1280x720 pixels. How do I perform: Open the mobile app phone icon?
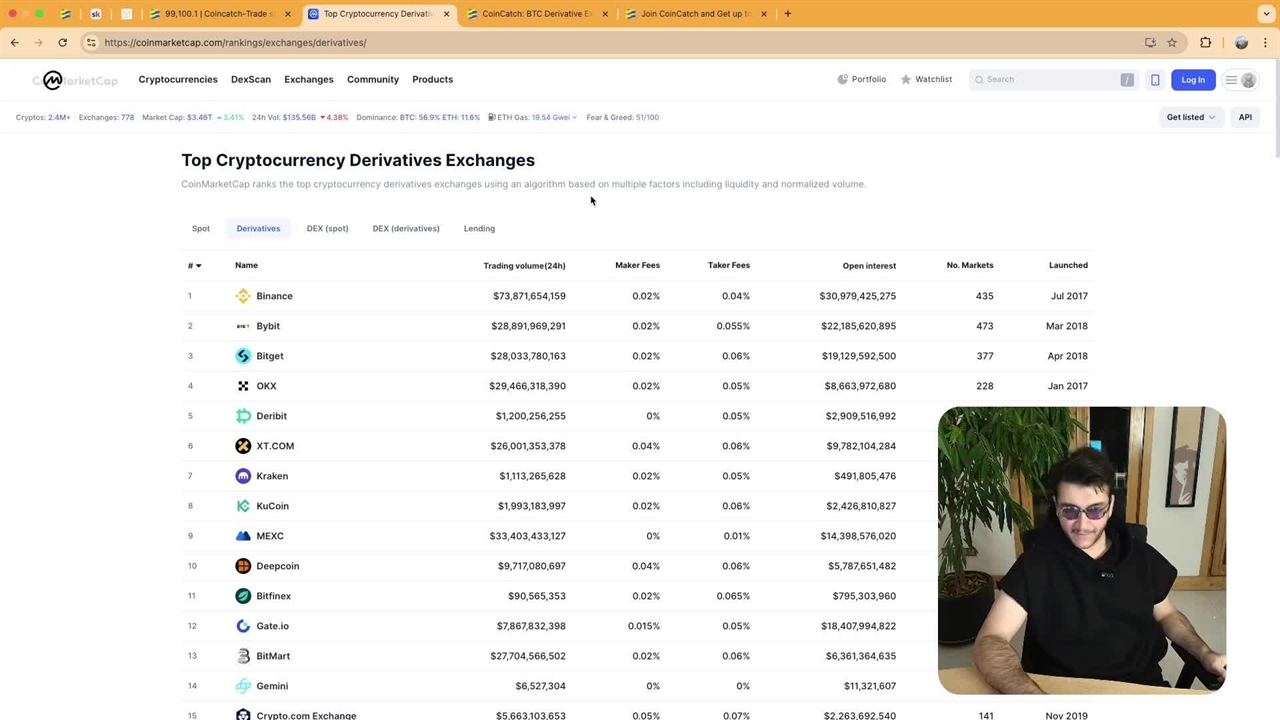[x=1155, y=80]
